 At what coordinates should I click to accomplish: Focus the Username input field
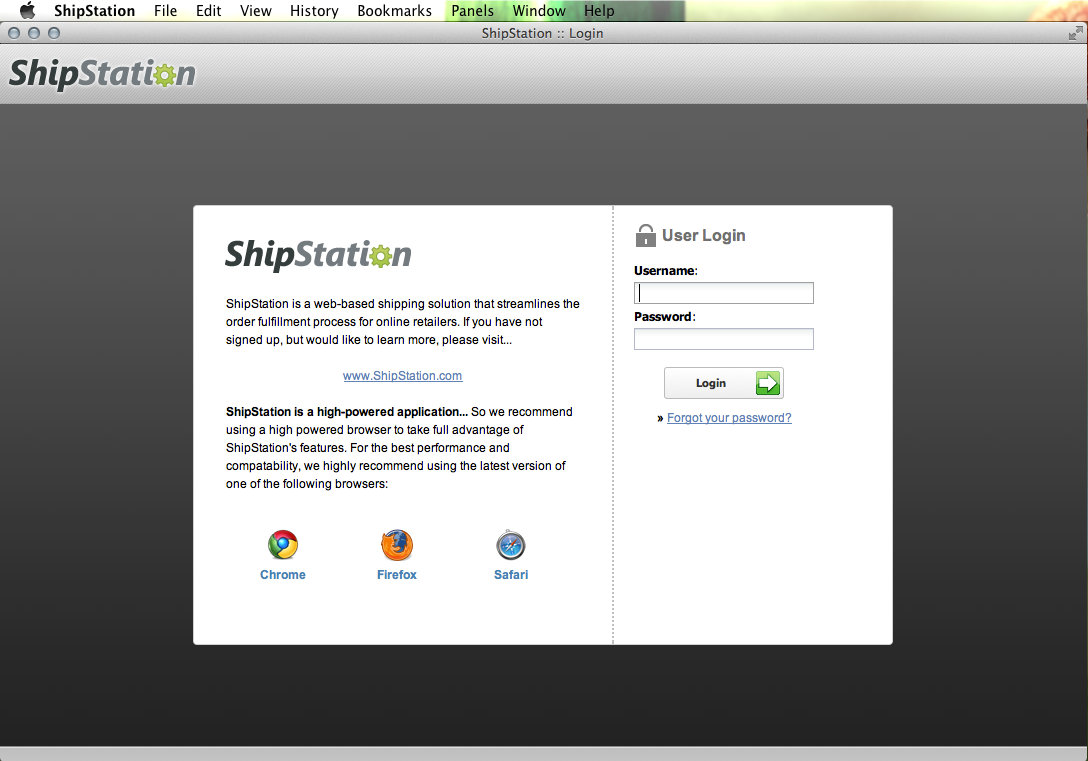[x=724, y=293]
